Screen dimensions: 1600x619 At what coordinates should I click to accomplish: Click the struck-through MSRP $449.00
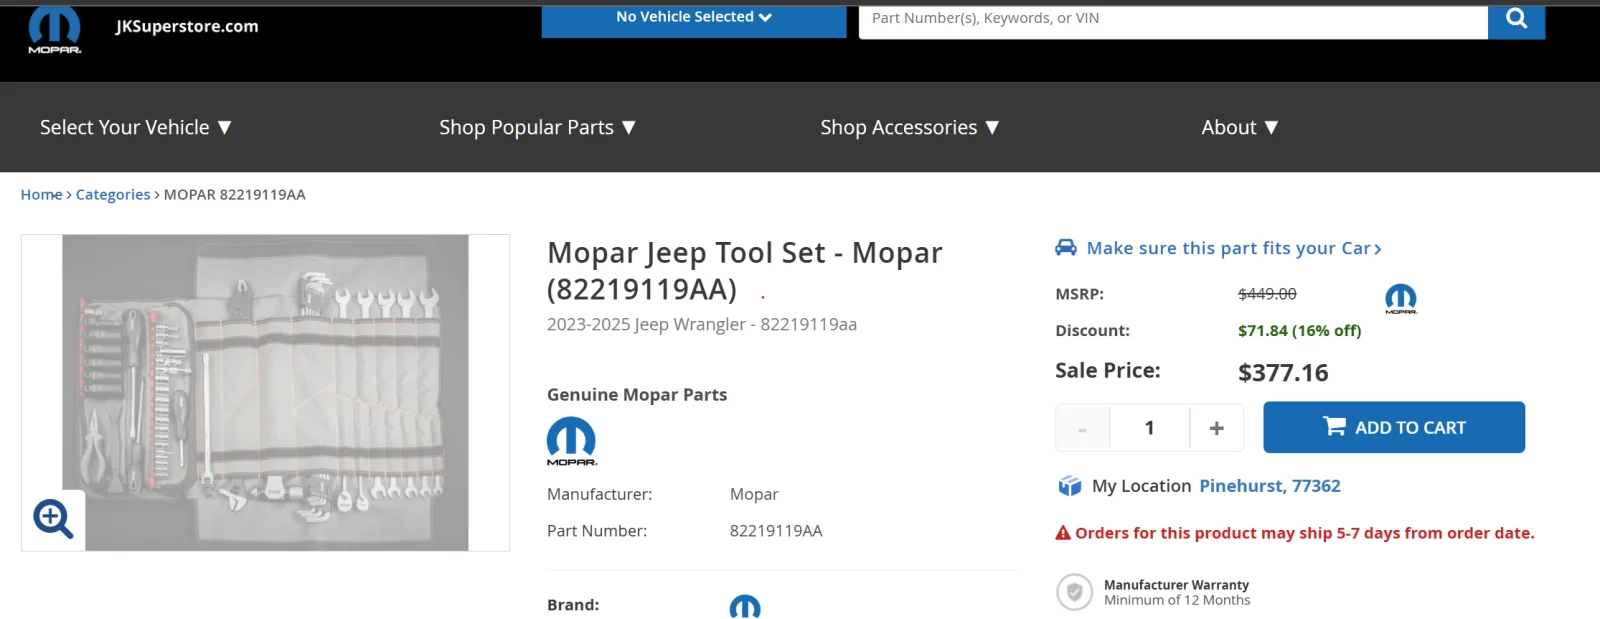click(1267, 294)
